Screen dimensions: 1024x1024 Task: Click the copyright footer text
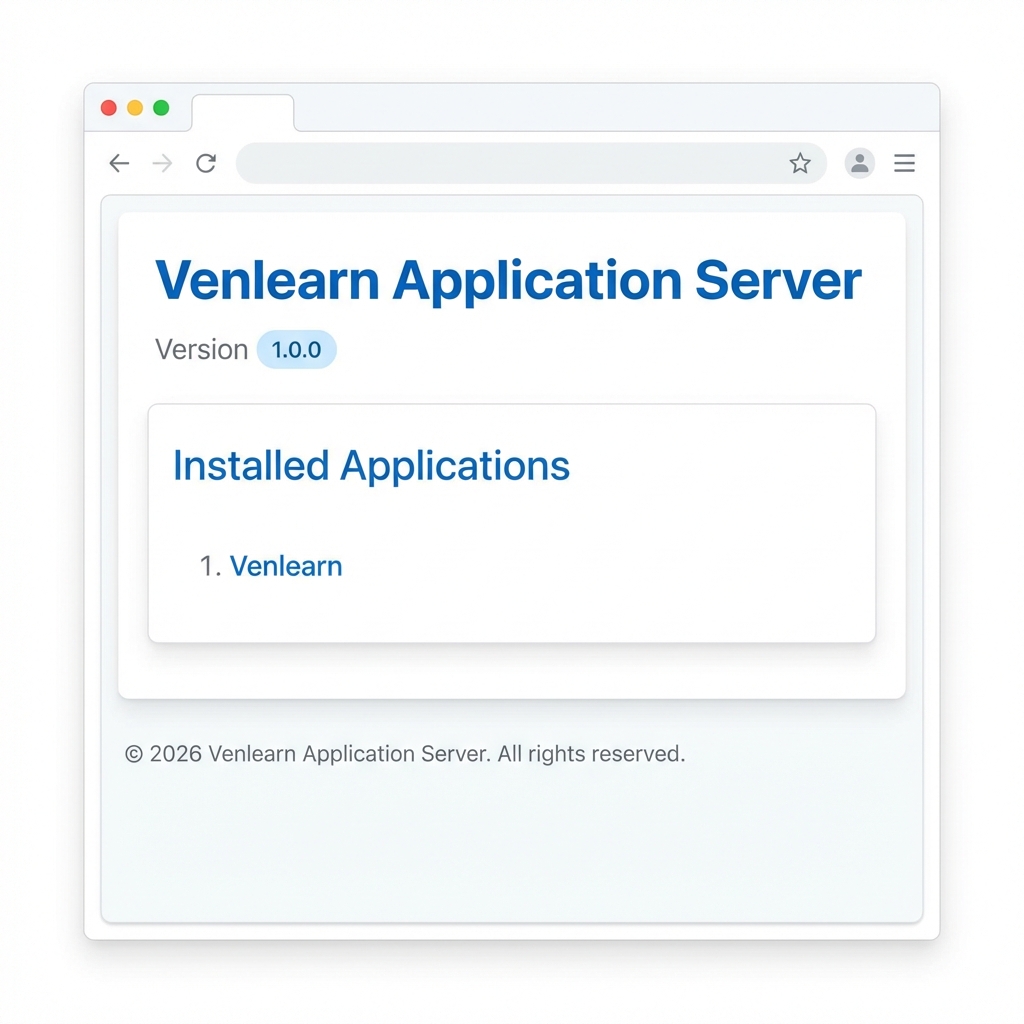tap(406, 753)
